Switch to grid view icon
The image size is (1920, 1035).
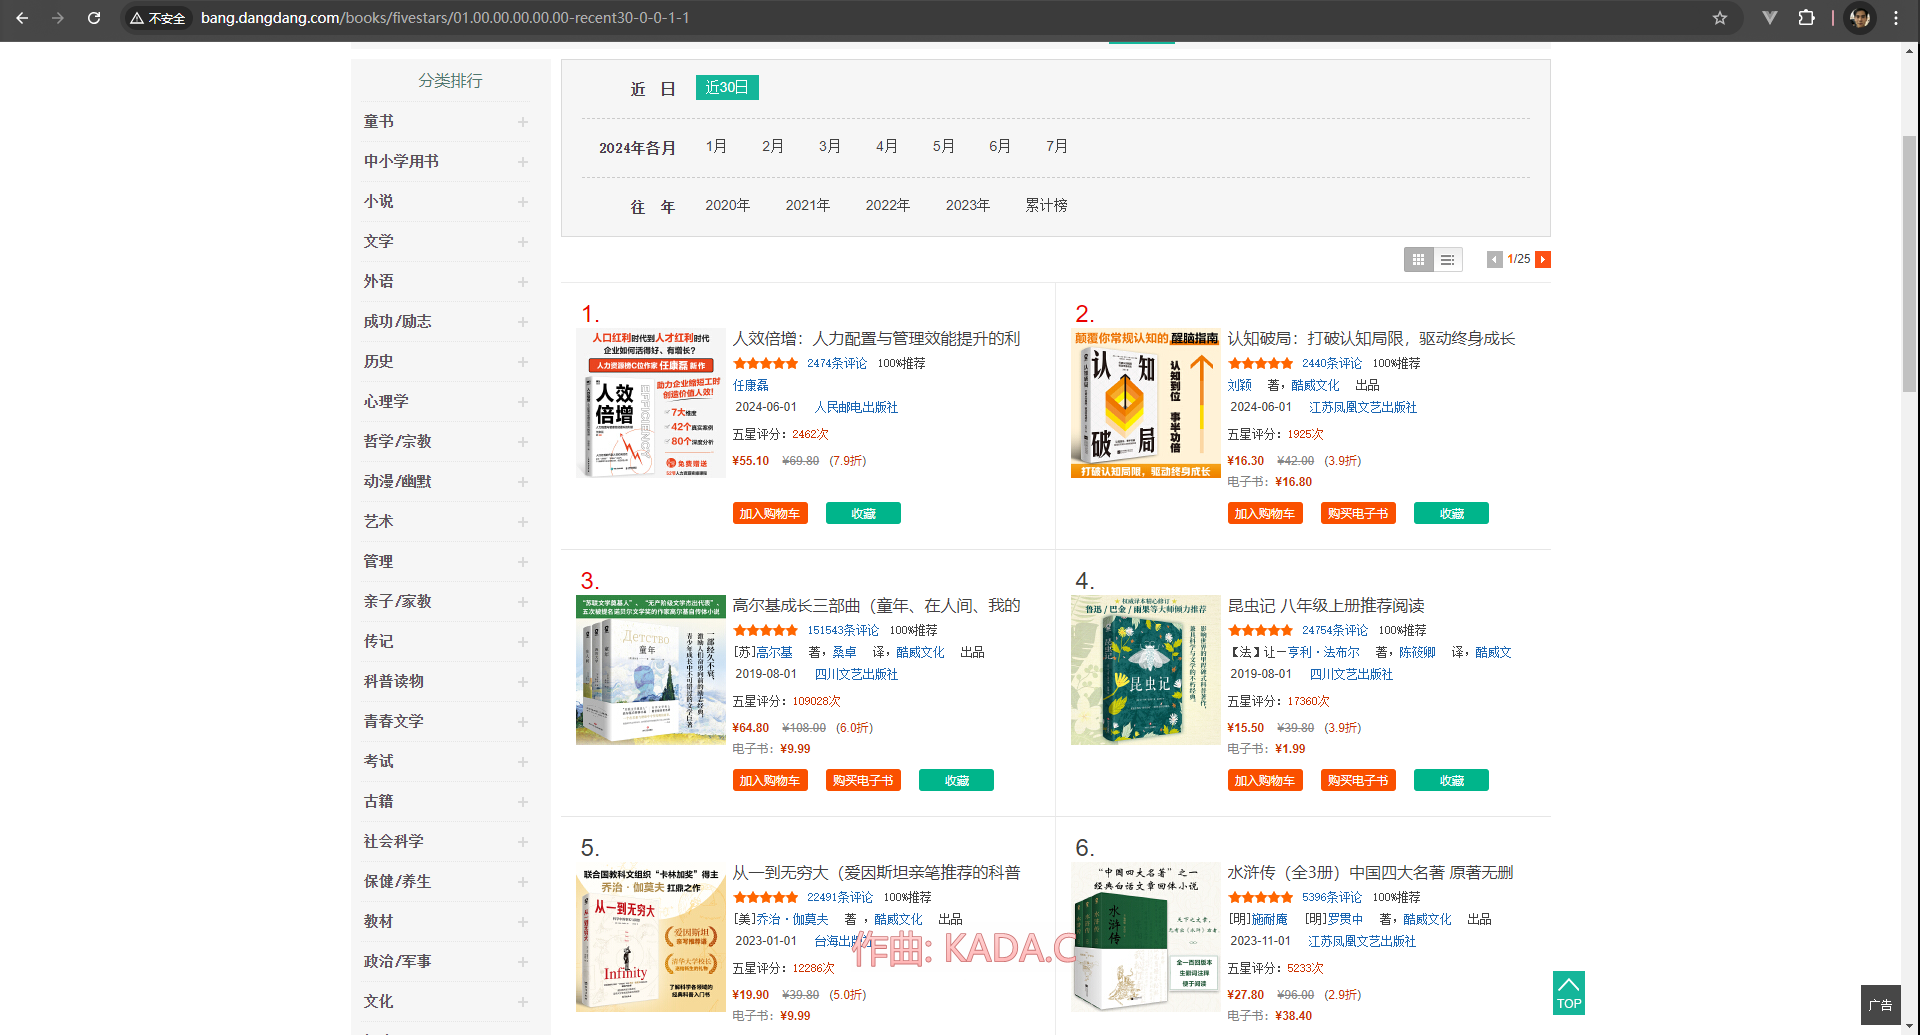1418,260
